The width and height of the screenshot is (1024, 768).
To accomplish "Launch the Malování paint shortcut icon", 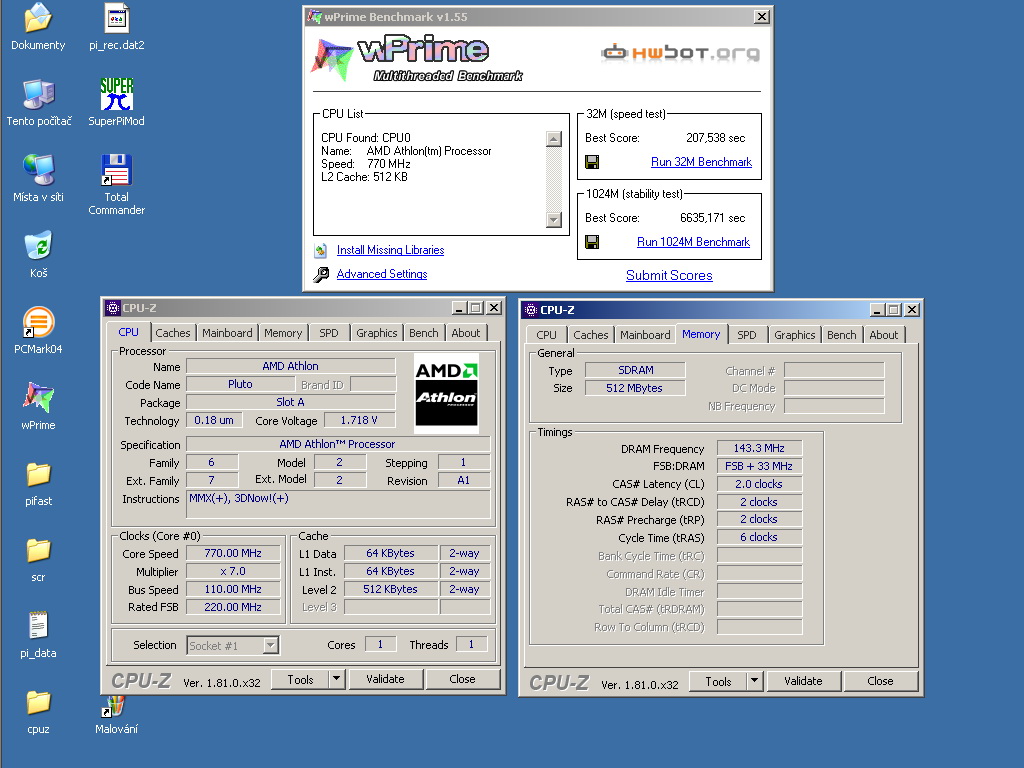I will click(114, 707).
